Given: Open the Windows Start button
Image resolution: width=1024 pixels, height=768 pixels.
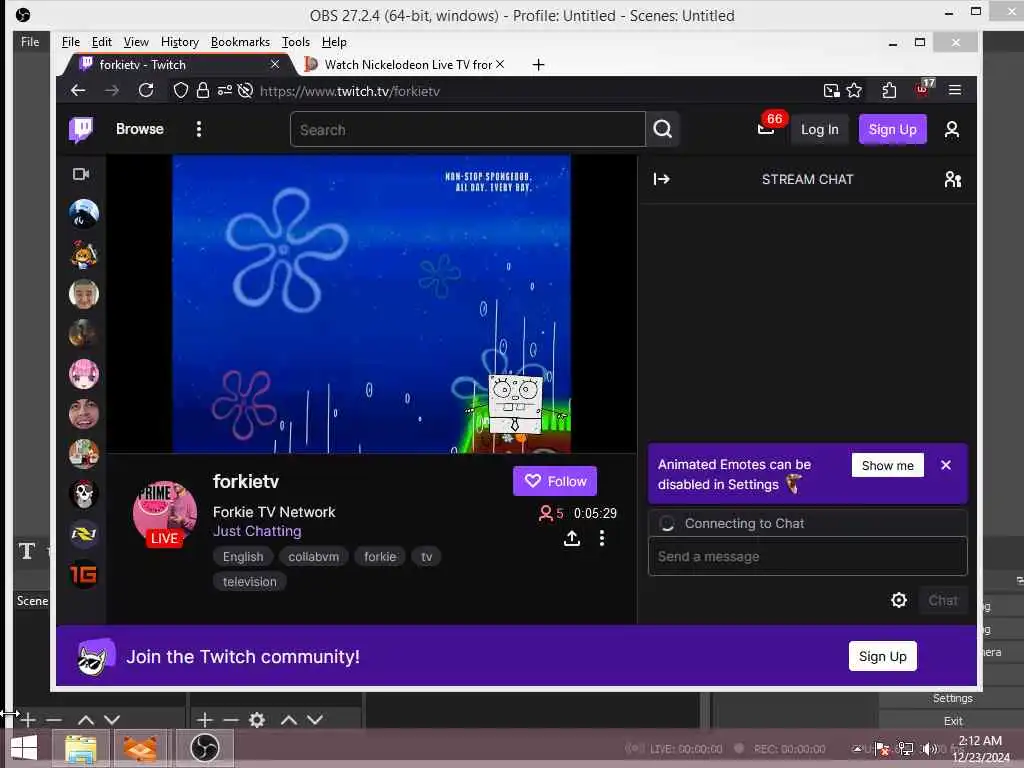Looking at the screenshot, I should point(24,748).
